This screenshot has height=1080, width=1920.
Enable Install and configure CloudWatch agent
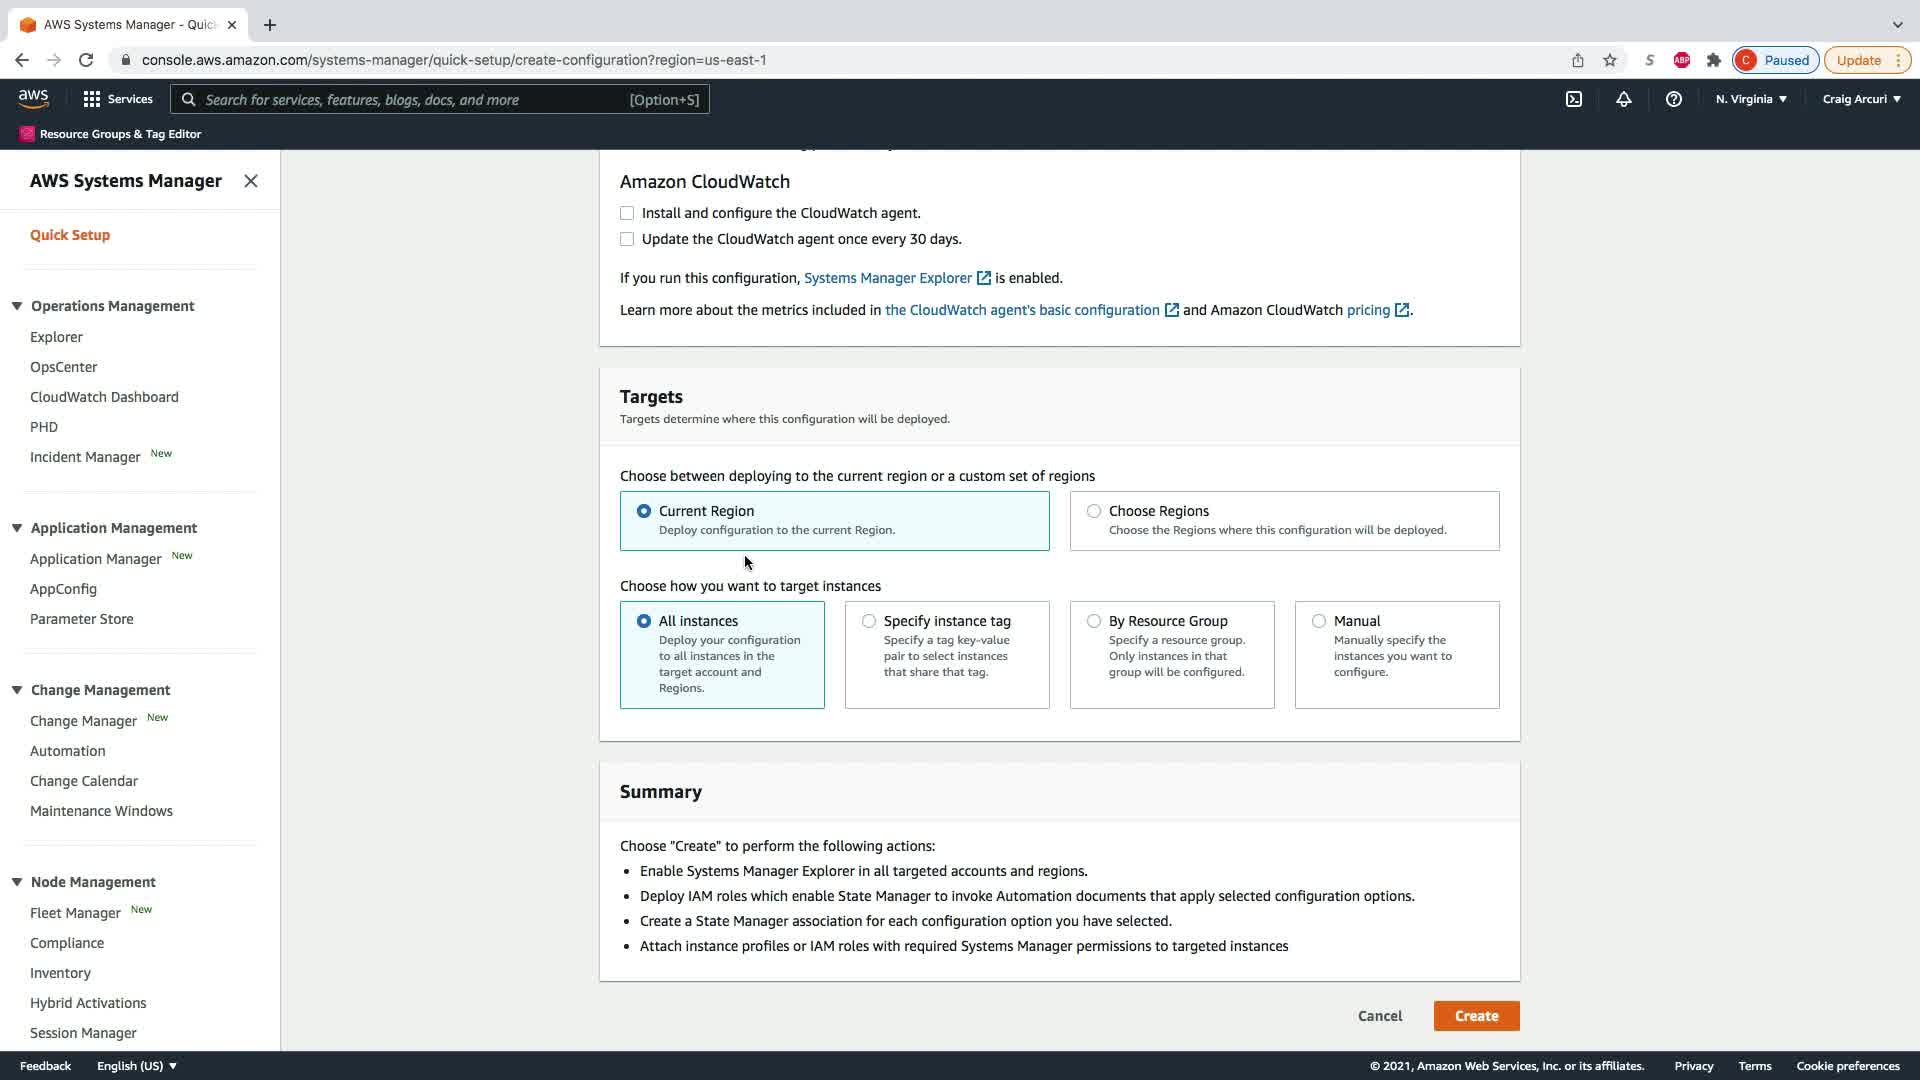[627, 213]
